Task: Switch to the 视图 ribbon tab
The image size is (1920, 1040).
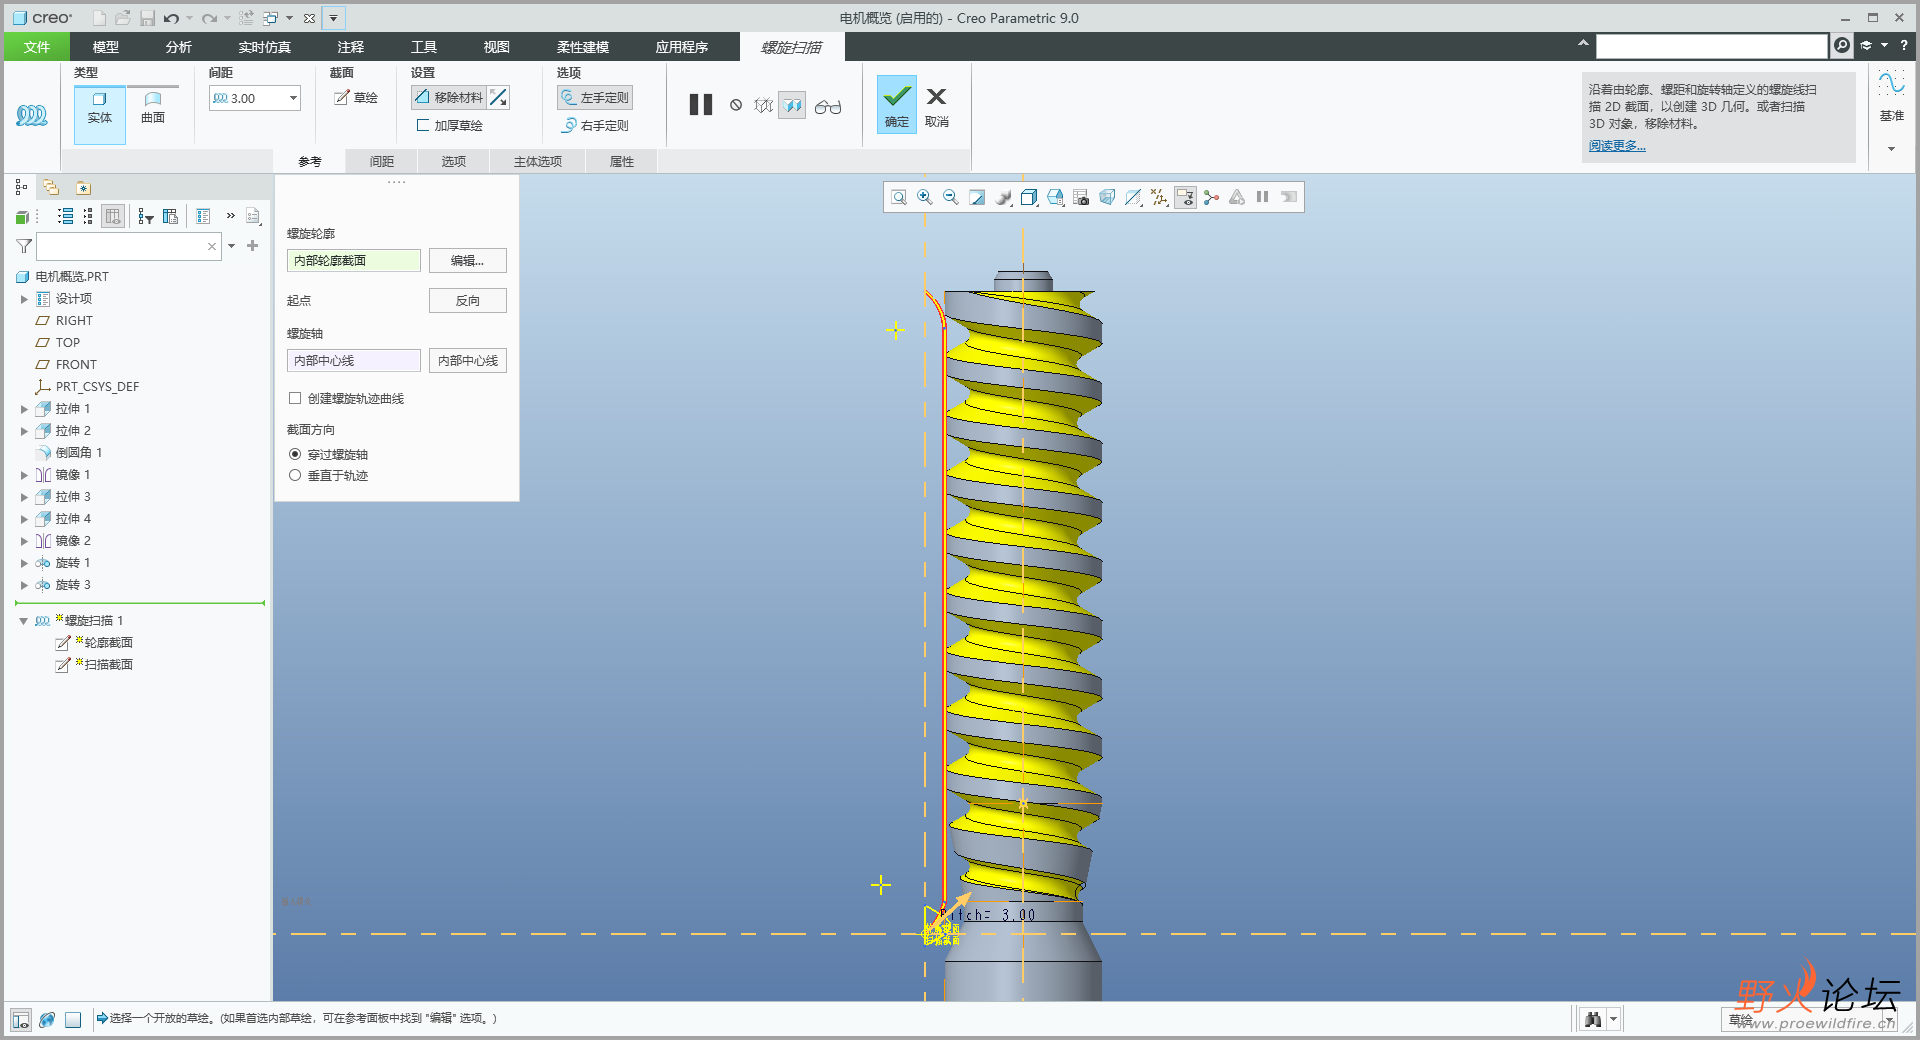Action: pos(496,47)
